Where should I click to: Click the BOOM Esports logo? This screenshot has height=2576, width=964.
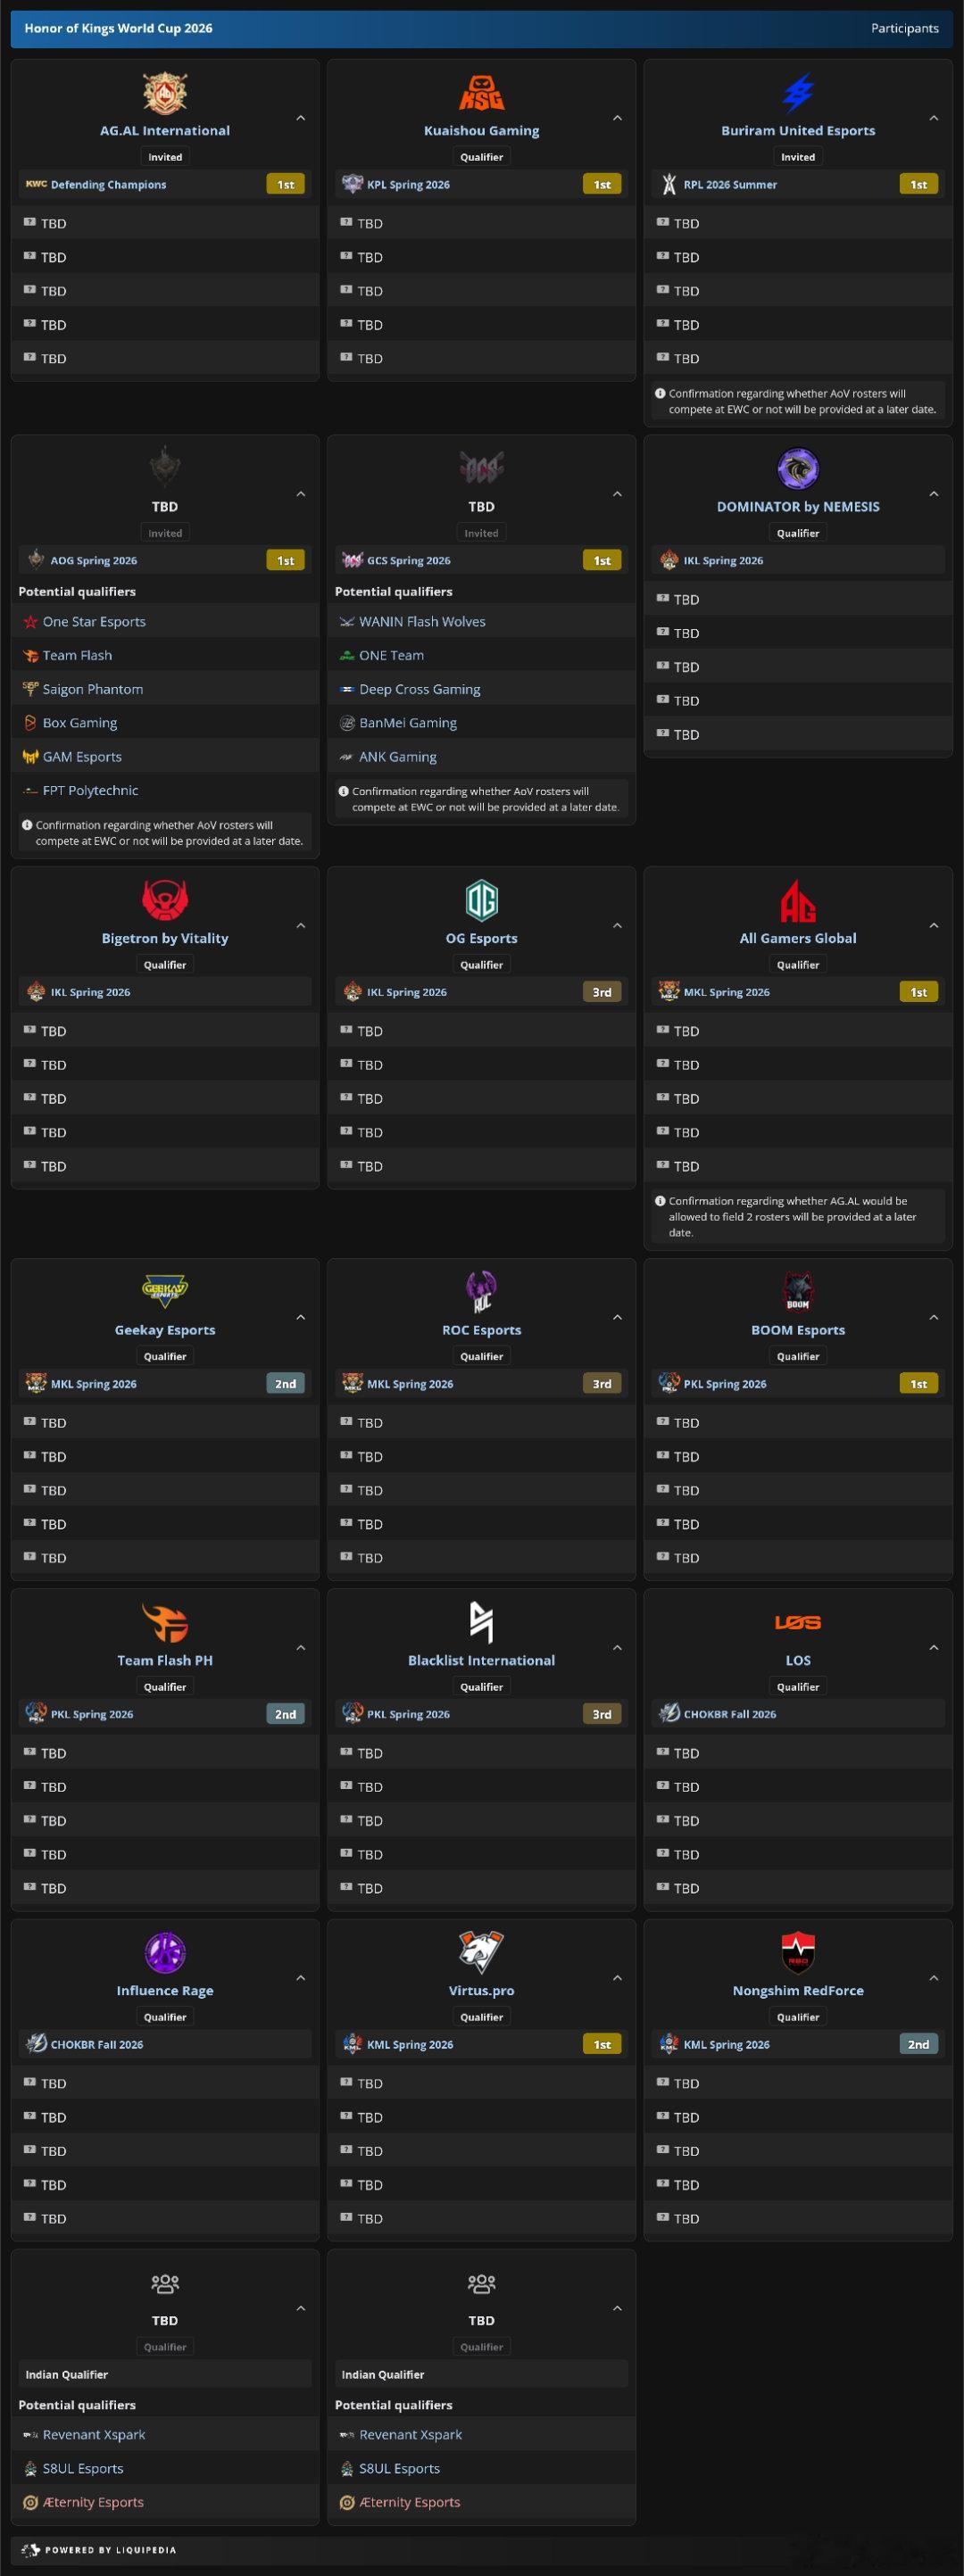pos(798,1292)
